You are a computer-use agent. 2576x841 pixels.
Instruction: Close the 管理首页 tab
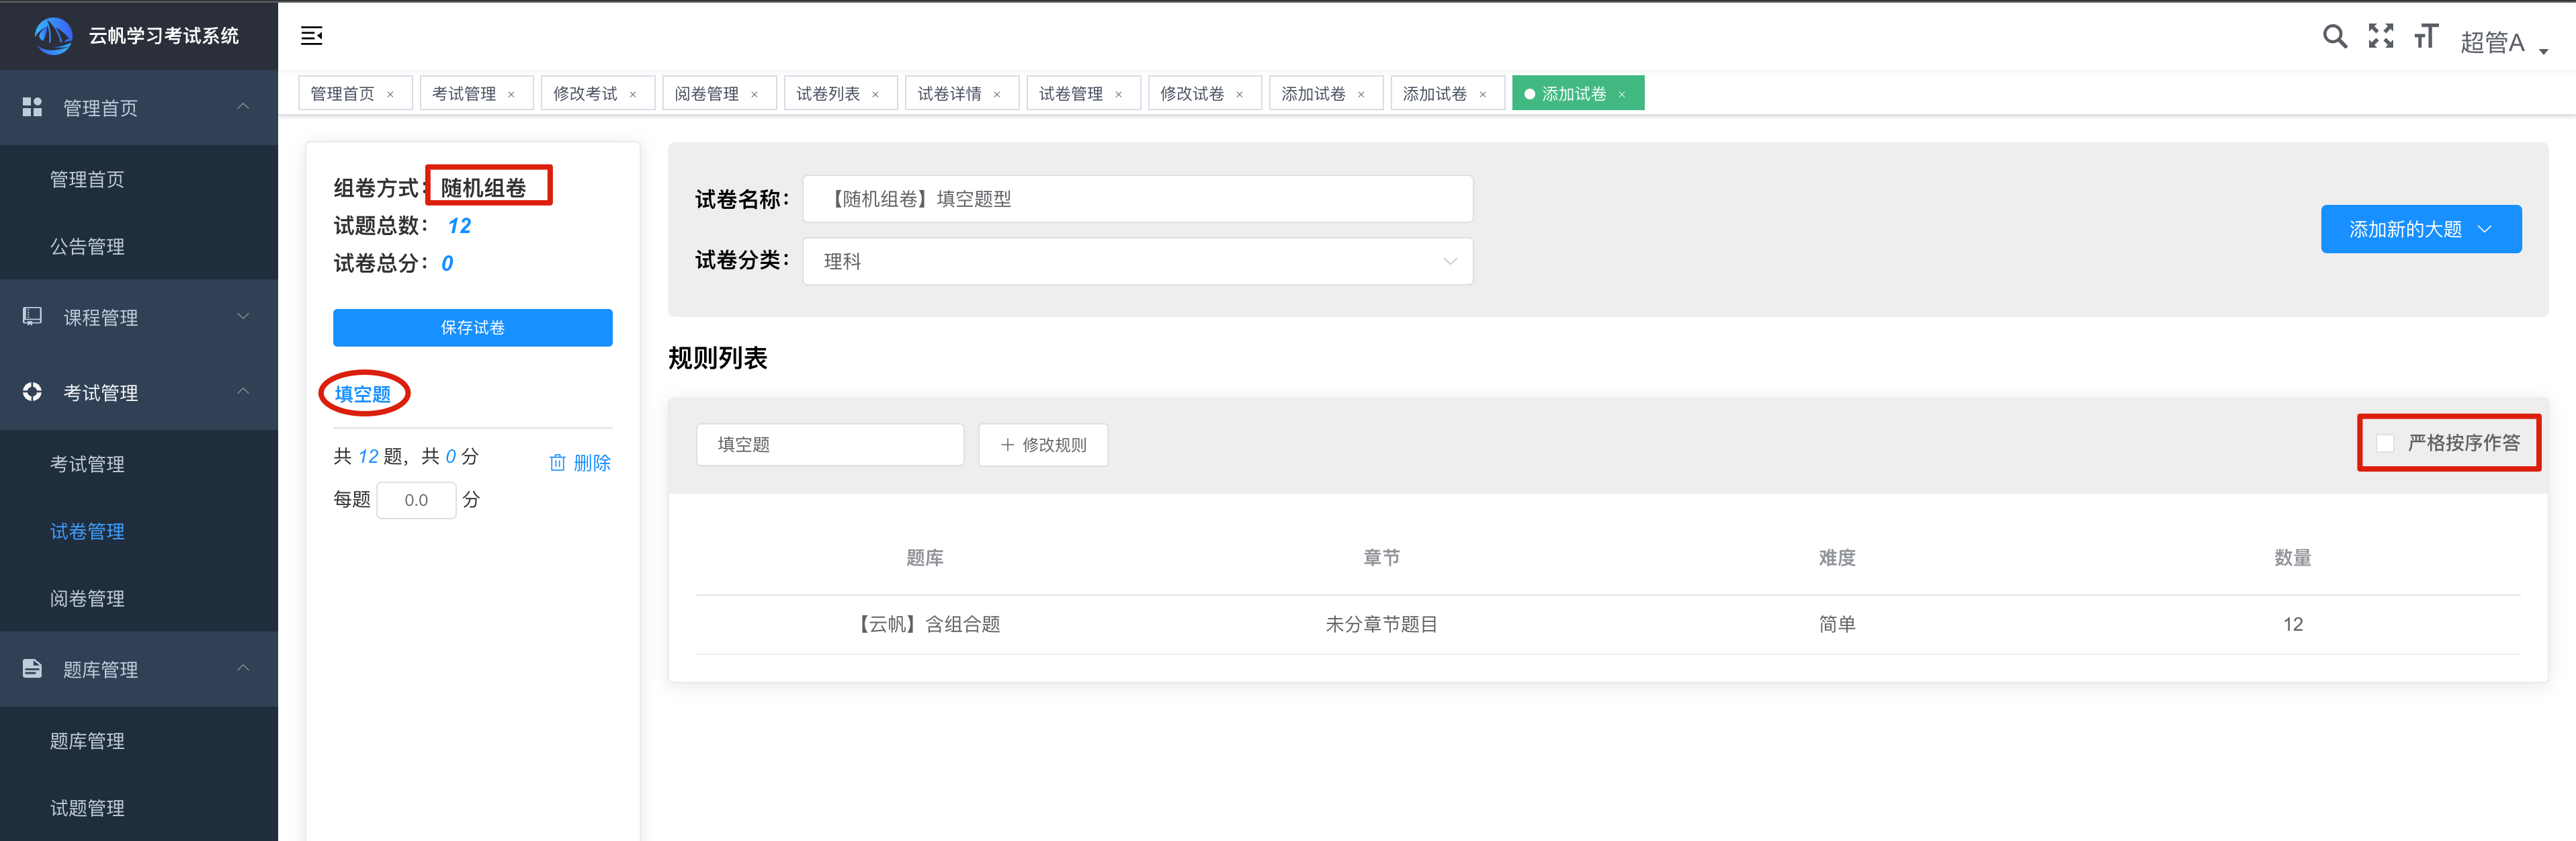point(390,95)
